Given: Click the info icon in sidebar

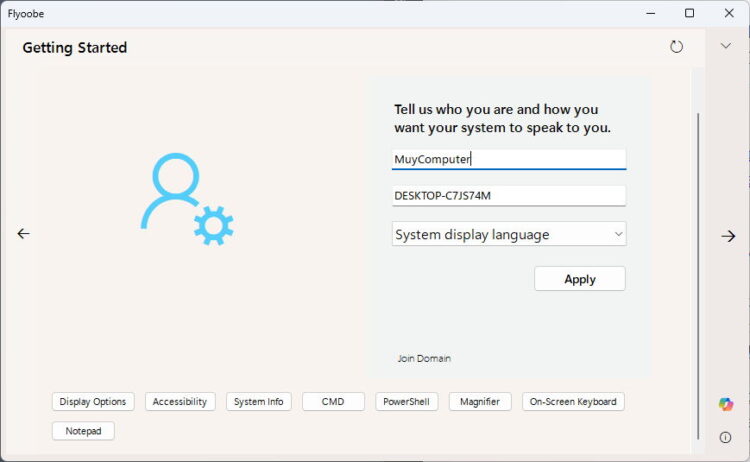Looking at the screenshot, I should pos(726,437).
